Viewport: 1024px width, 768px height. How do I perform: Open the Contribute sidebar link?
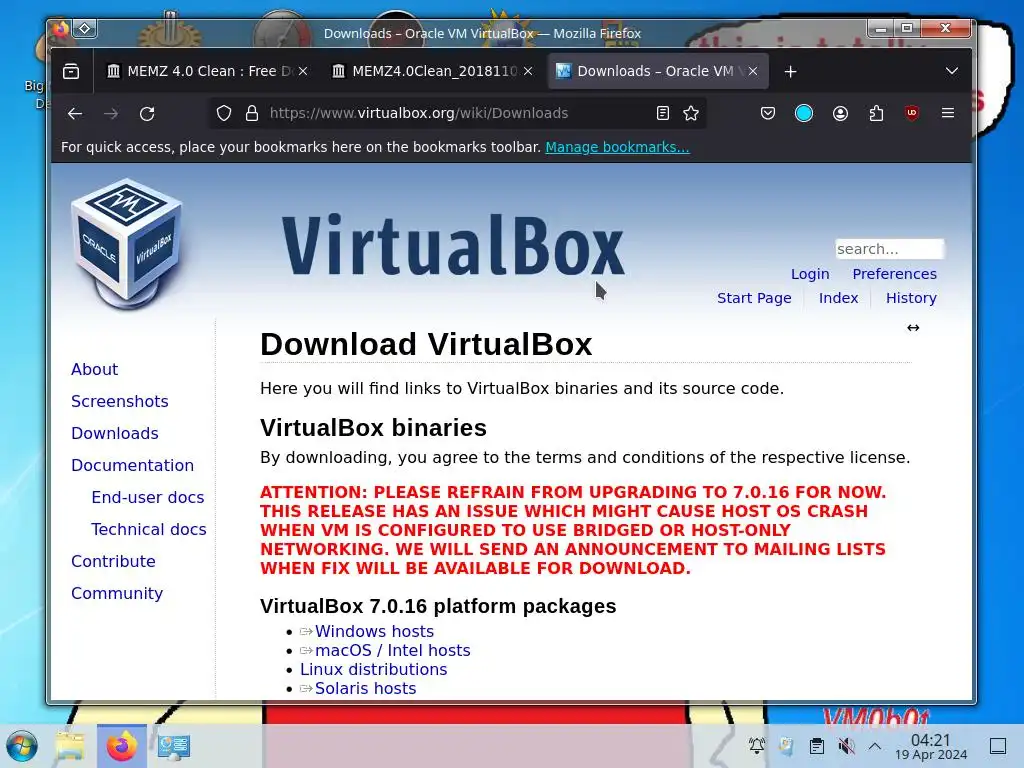pyautogui.click(x=113, y=562)
